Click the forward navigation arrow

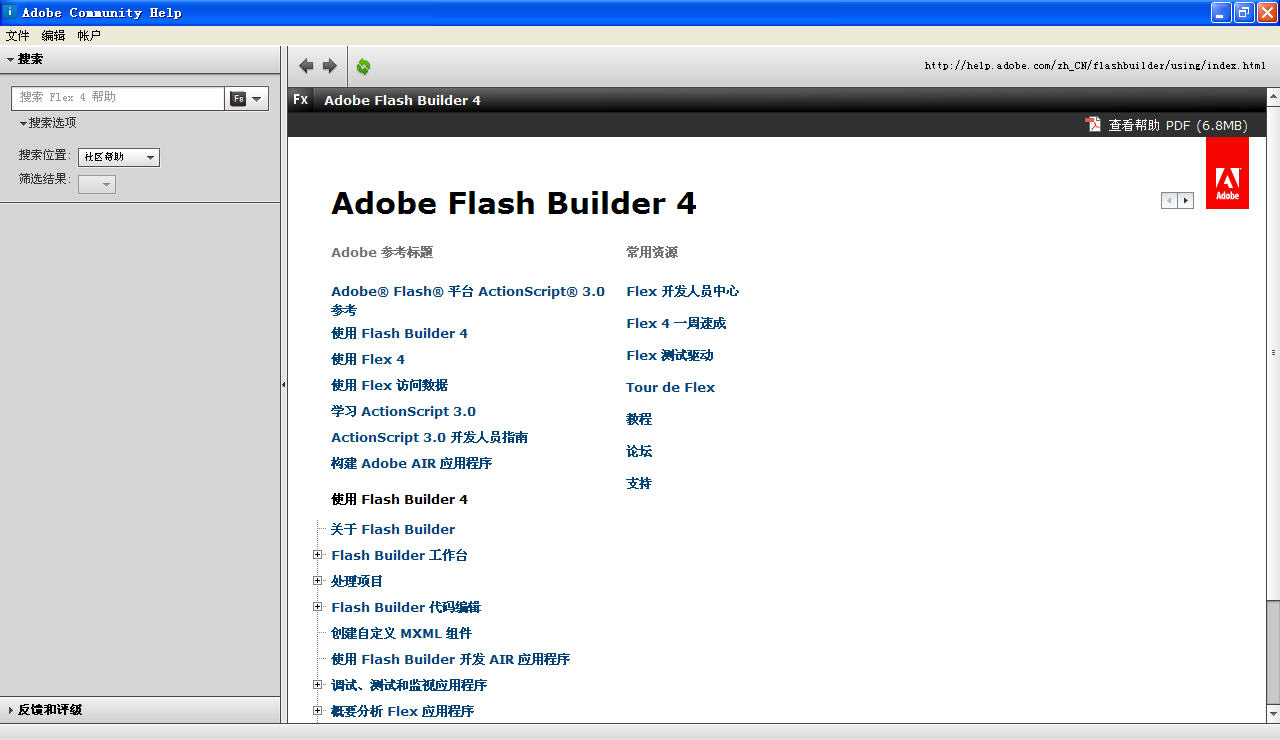328,65
